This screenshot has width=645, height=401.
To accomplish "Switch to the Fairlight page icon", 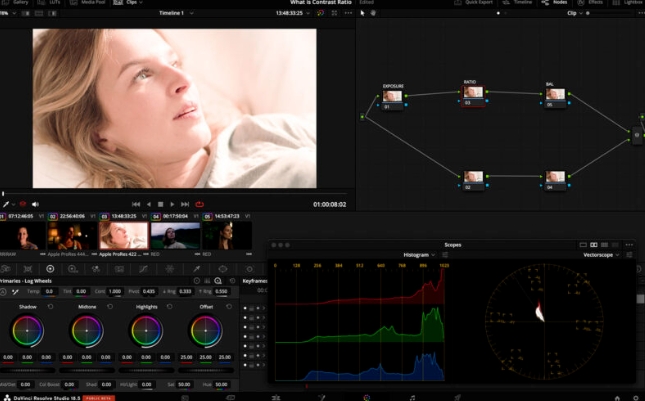I will tap(412, 397).
